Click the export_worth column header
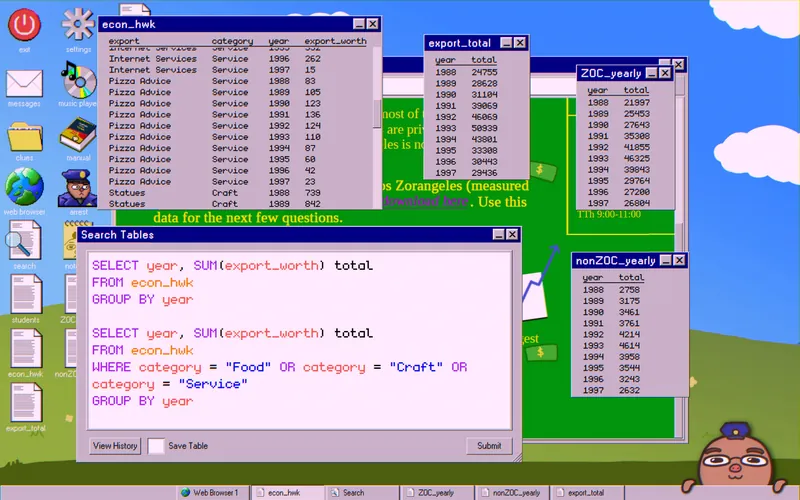 point(335,41)
